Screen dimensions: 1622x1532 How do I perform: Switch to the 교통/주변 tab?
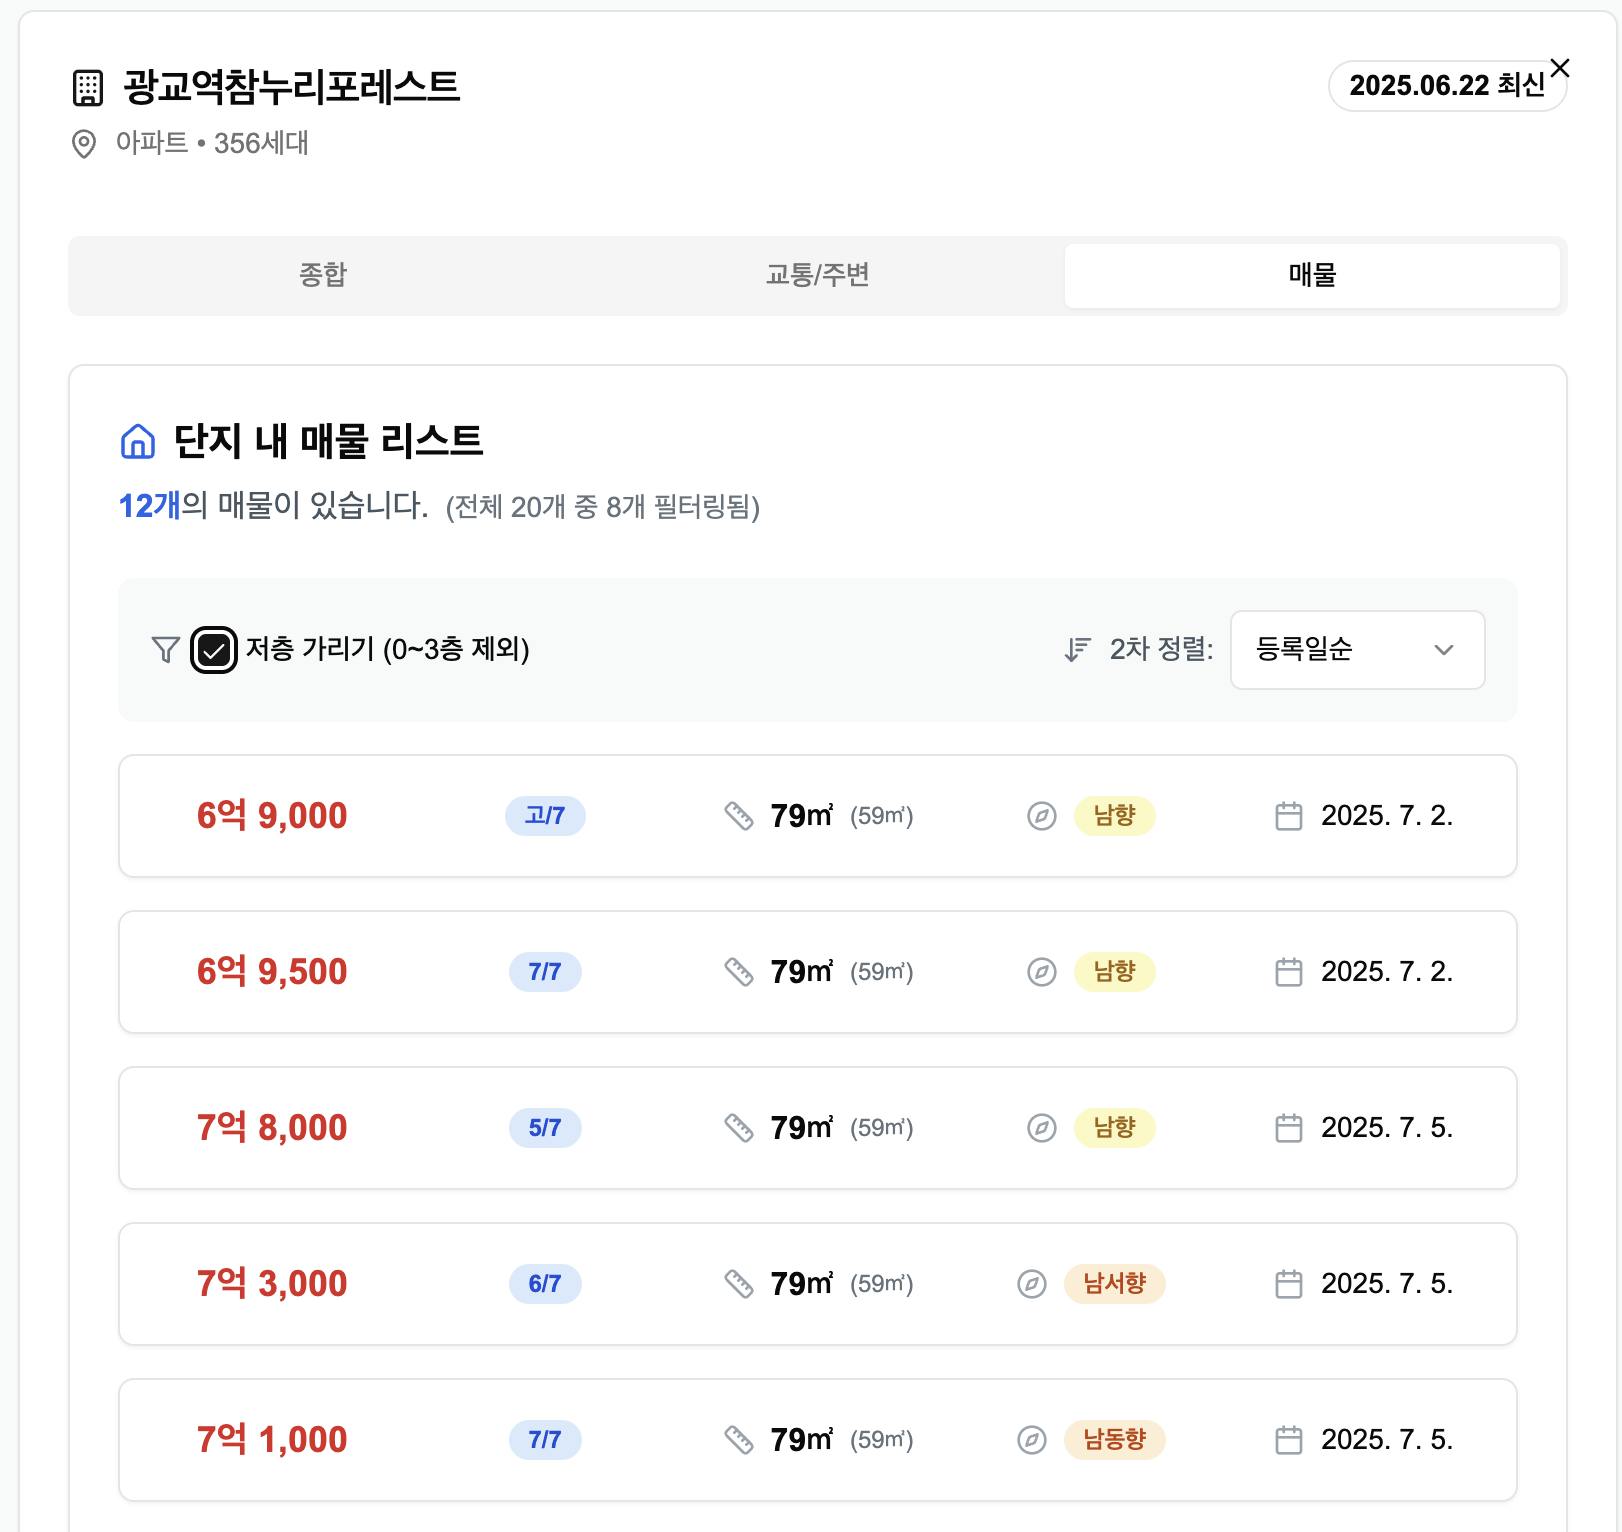point(817,275)
